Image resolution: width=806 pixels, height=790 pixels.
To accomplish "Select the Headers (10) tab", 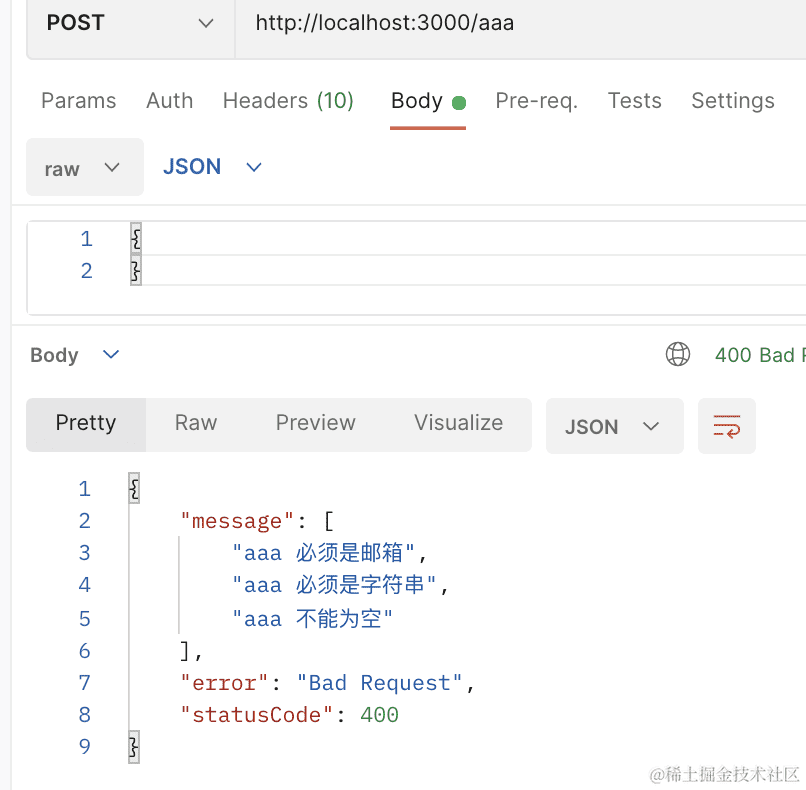I will pyautogui.click(x=288, y=101).
